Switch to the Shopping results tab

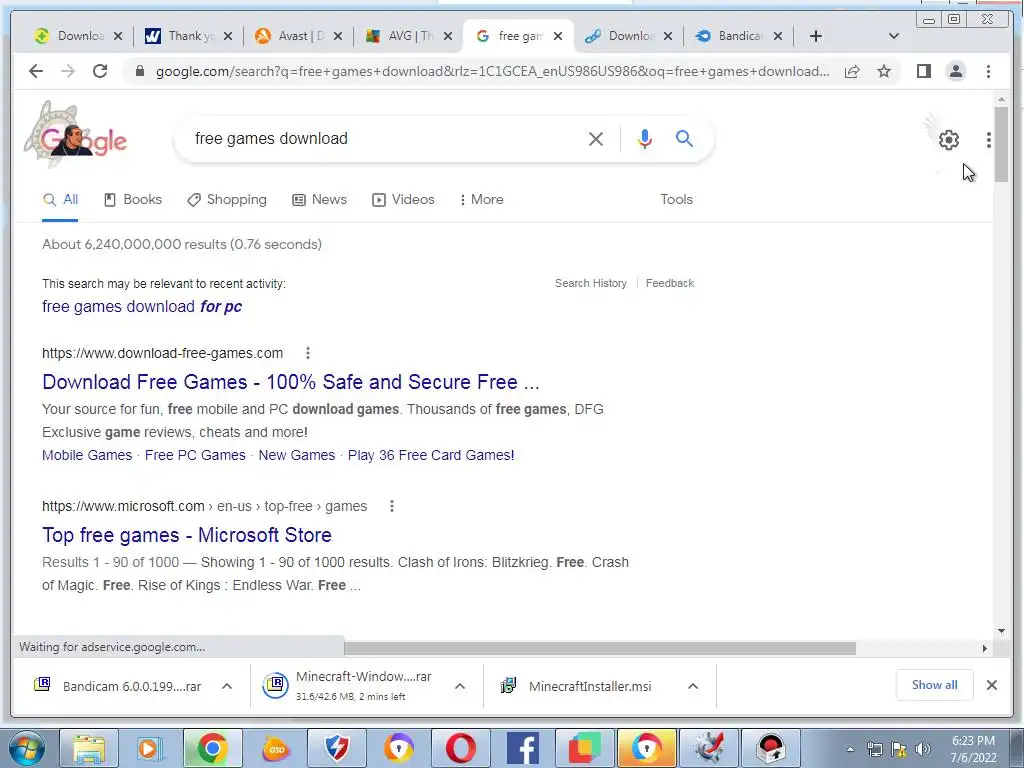(x=227, y=200)
